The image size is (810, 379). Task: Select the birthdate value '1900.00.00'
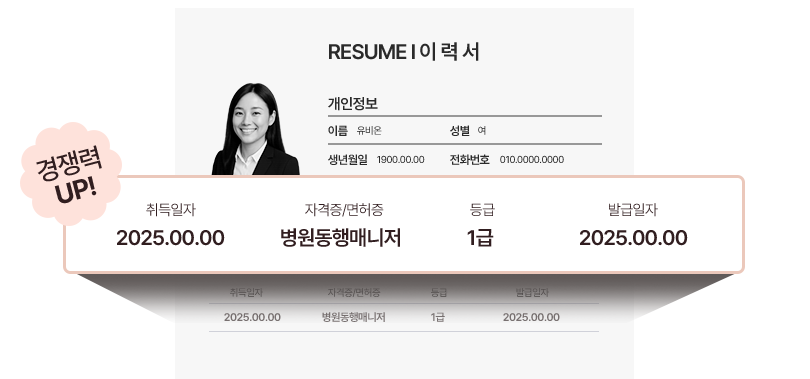pos(400,160)
